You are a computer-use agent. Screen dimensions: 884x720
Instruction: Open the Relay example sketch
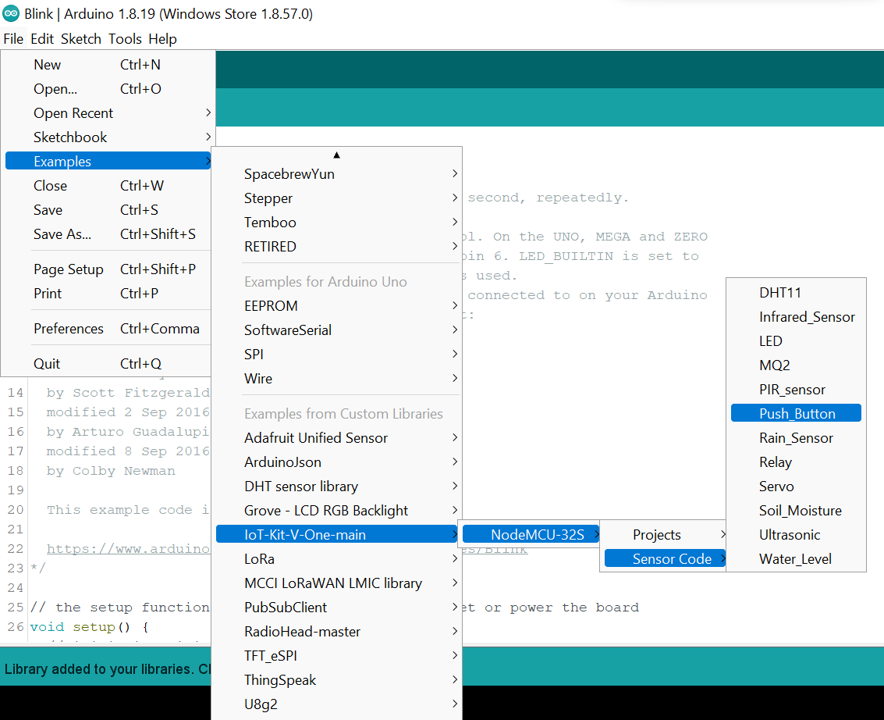pyautogui.click(x=796, y=462)
